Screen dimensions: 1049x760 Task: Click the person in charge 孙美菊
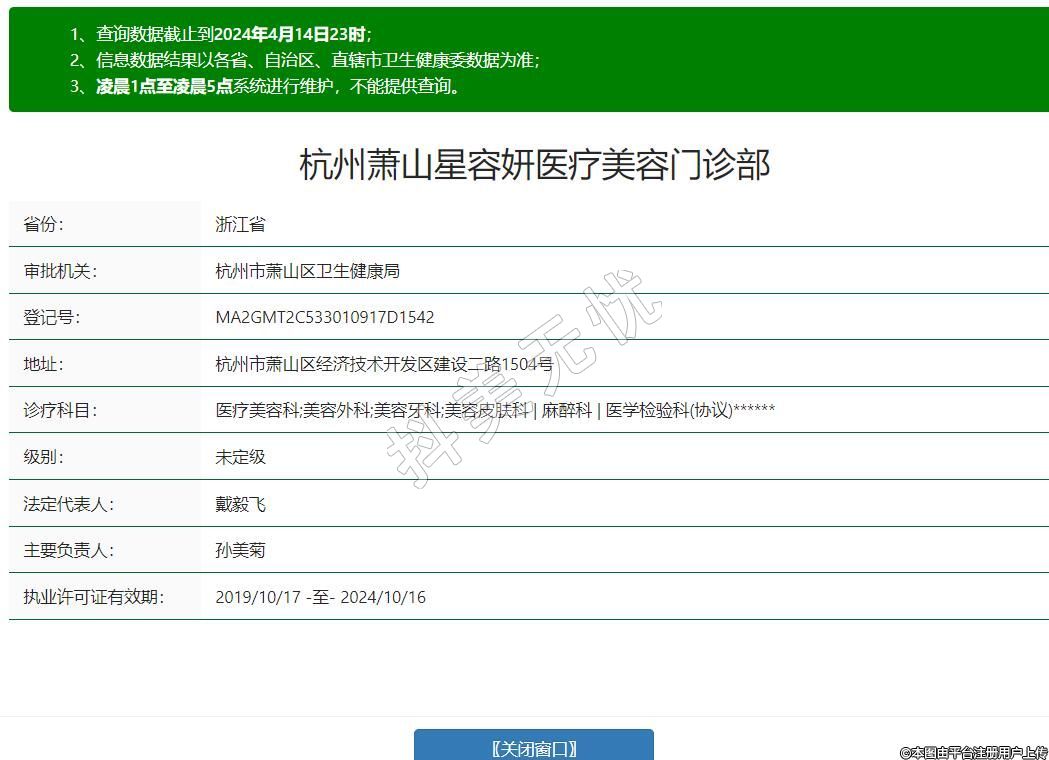(240, 550)
